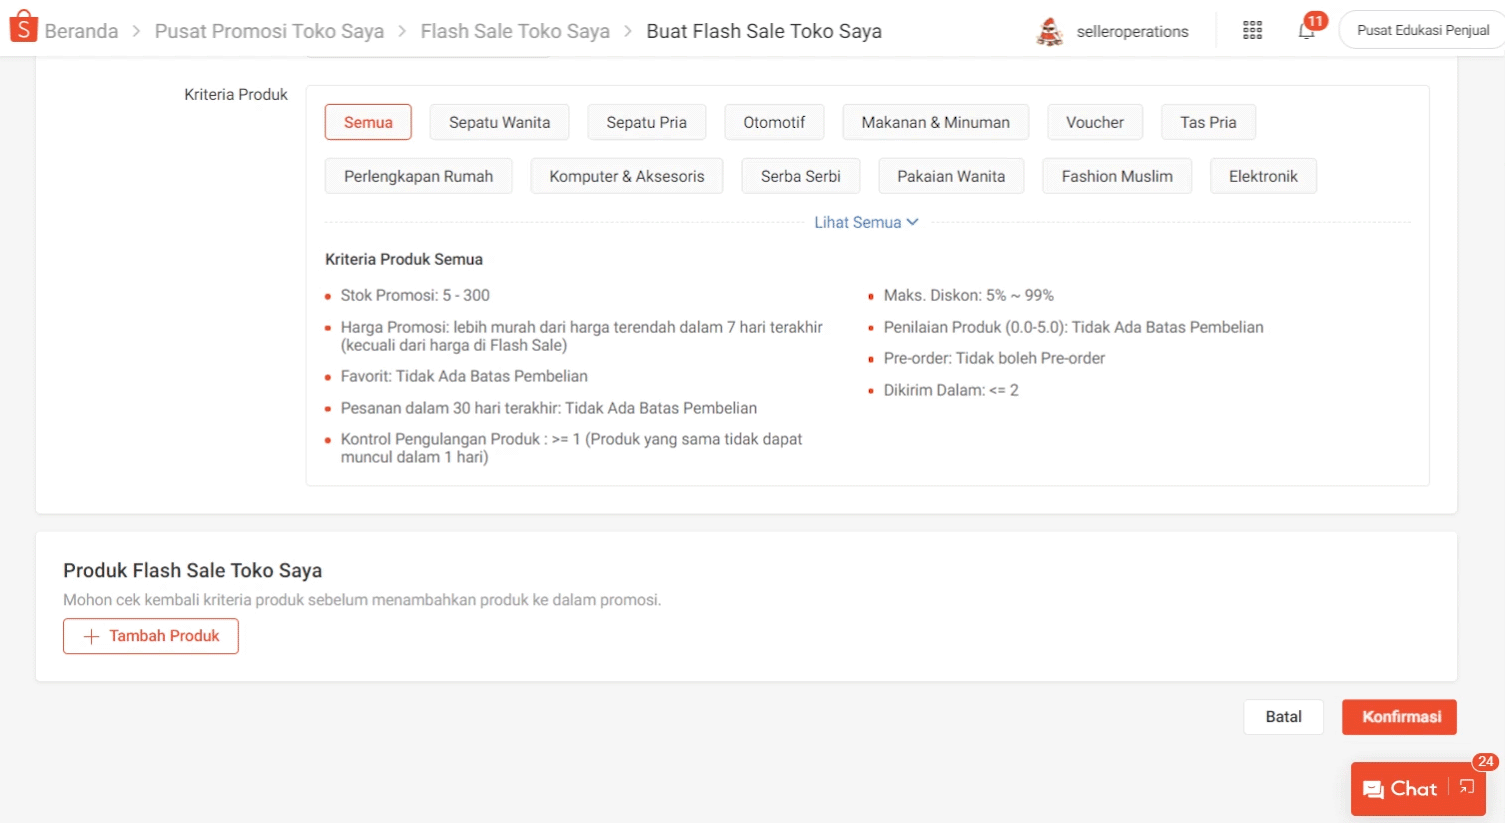This screenshot has height=823, width=1505.
Task: Choose the Fashion Muslim category
Action: (1116, 176)
